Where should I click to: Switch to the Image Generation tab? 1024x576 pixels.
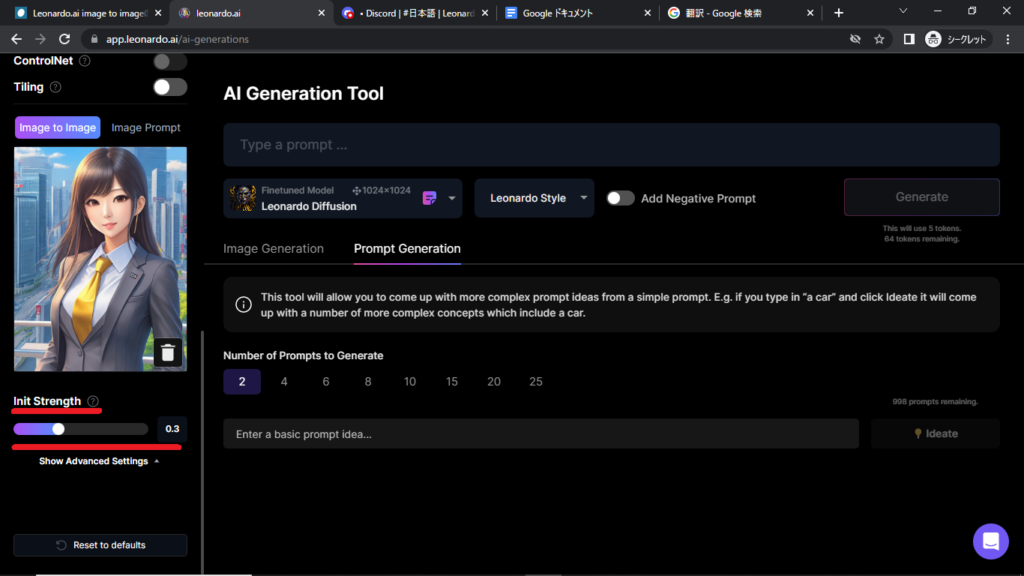click(273, 249)
